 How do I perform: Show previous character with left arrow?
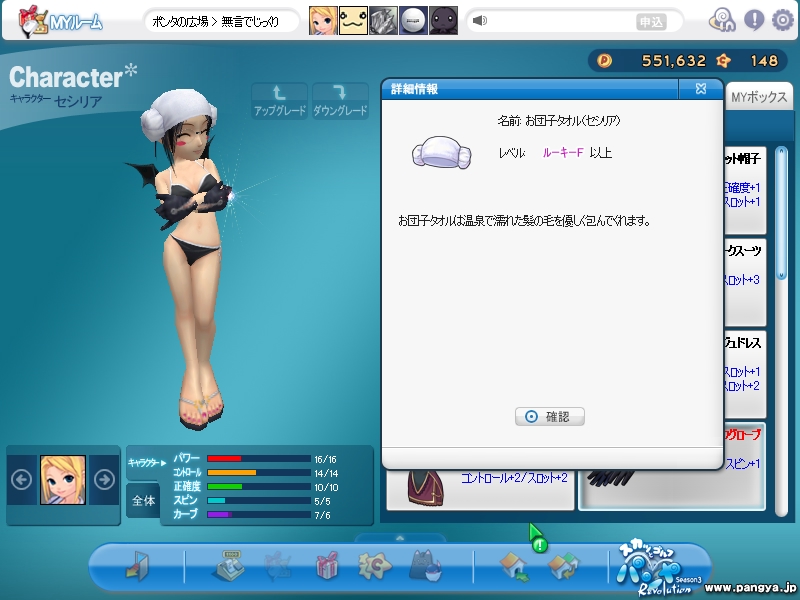click(x=21, y=480)
